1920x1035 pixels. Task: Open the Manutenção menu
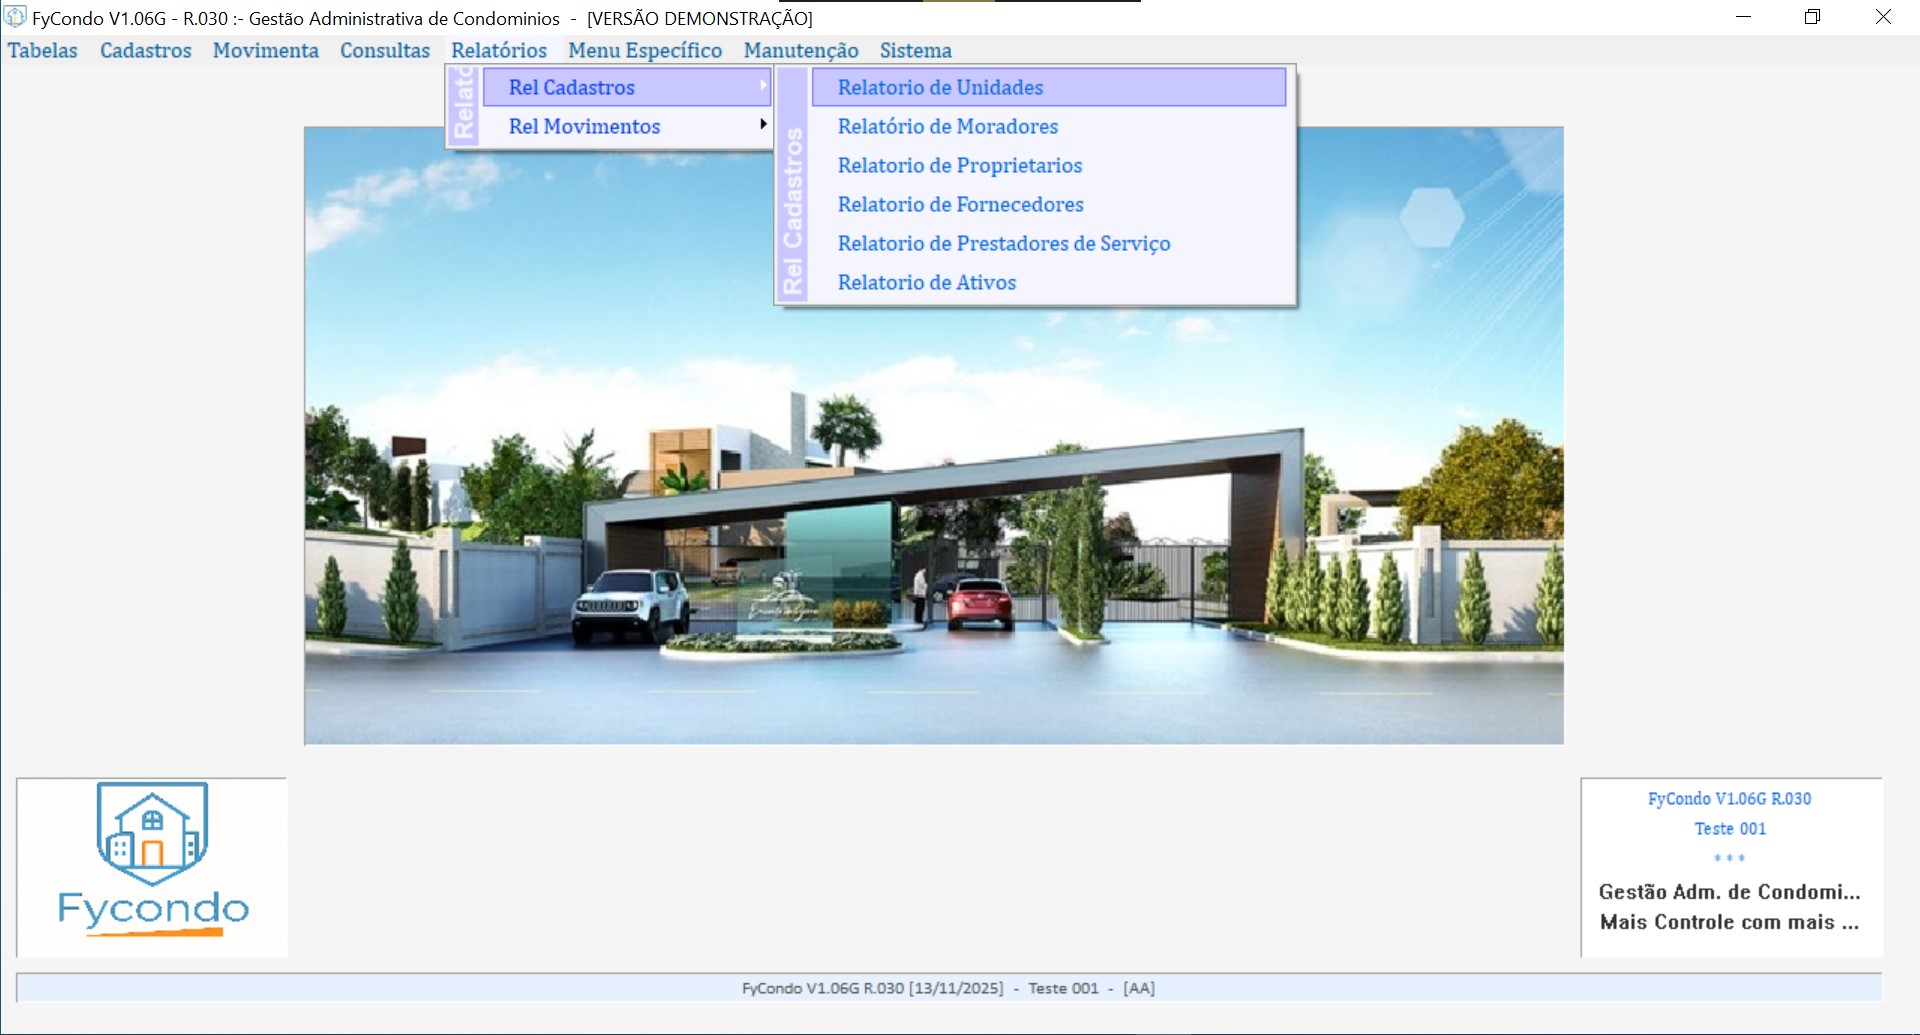(x=800, y=50)
